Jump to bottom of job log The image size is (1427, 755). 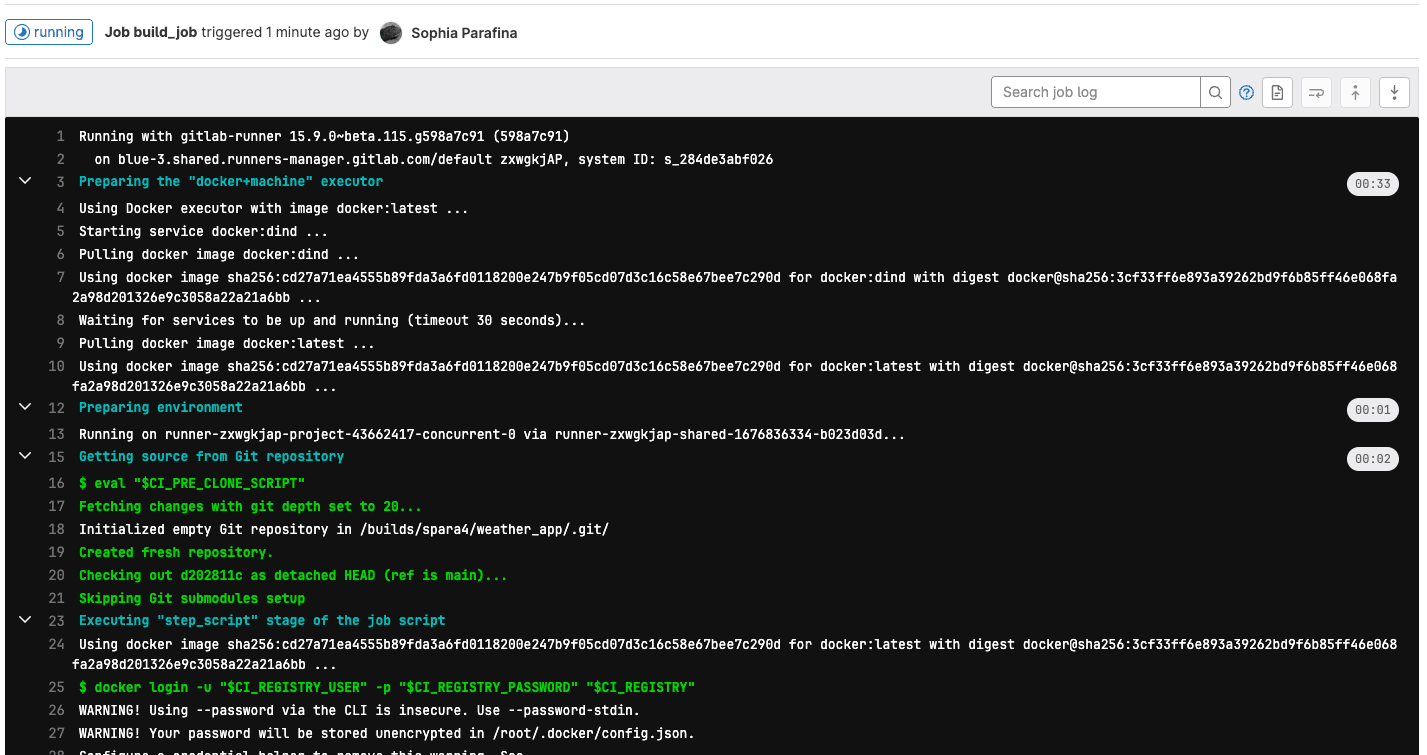1394,92
